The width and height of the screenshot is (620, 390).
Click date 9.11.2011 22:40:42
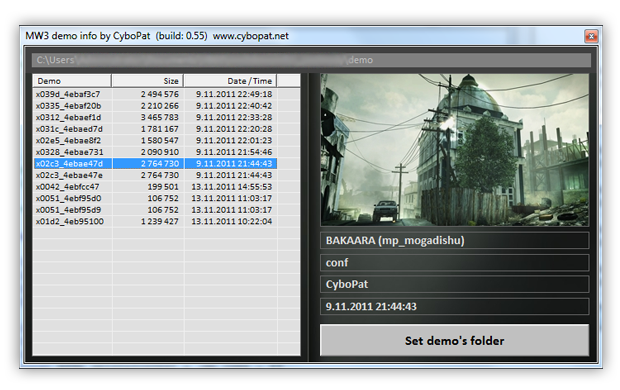coord(234,106)
